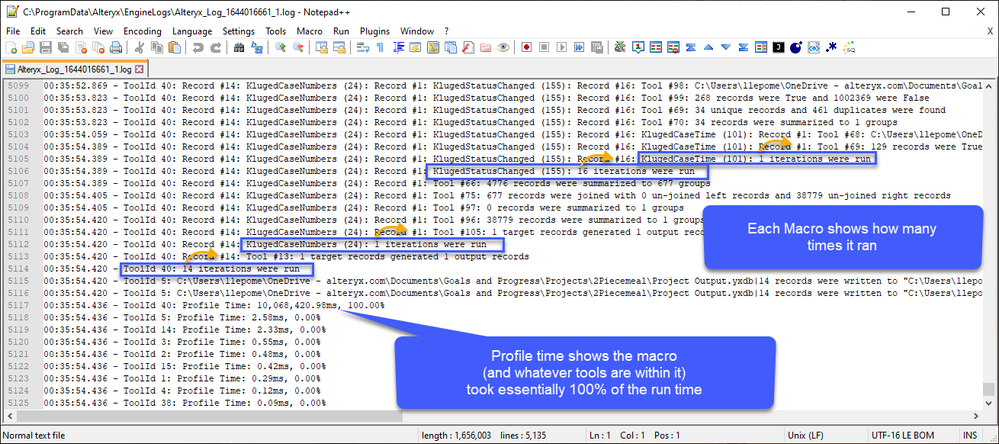Click the Zoom In magnifier icon

click(280, 47)
